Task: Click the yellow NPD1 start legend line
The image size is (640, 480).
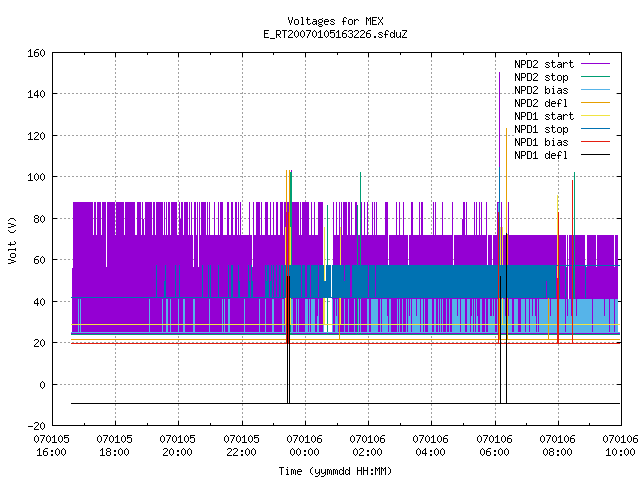Action: point(596,116)
